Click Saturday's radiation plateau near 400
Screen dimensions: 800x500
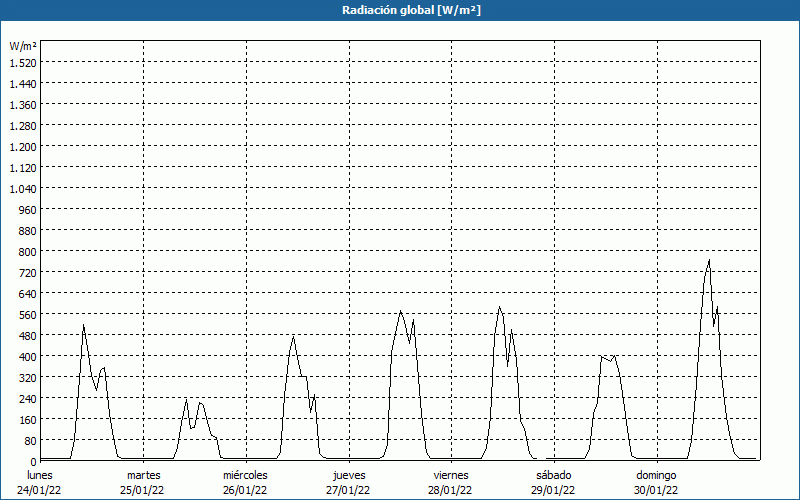click(608, 358)
